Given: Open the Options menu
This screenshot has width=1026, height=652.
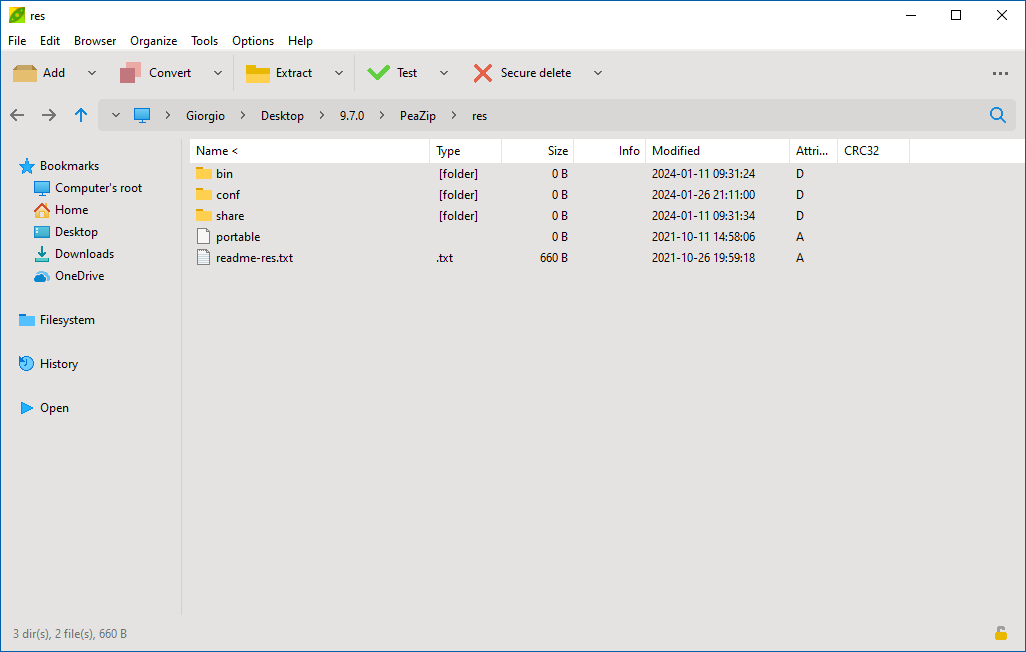Looking at the screenshot, I should (x=253, y=41).
